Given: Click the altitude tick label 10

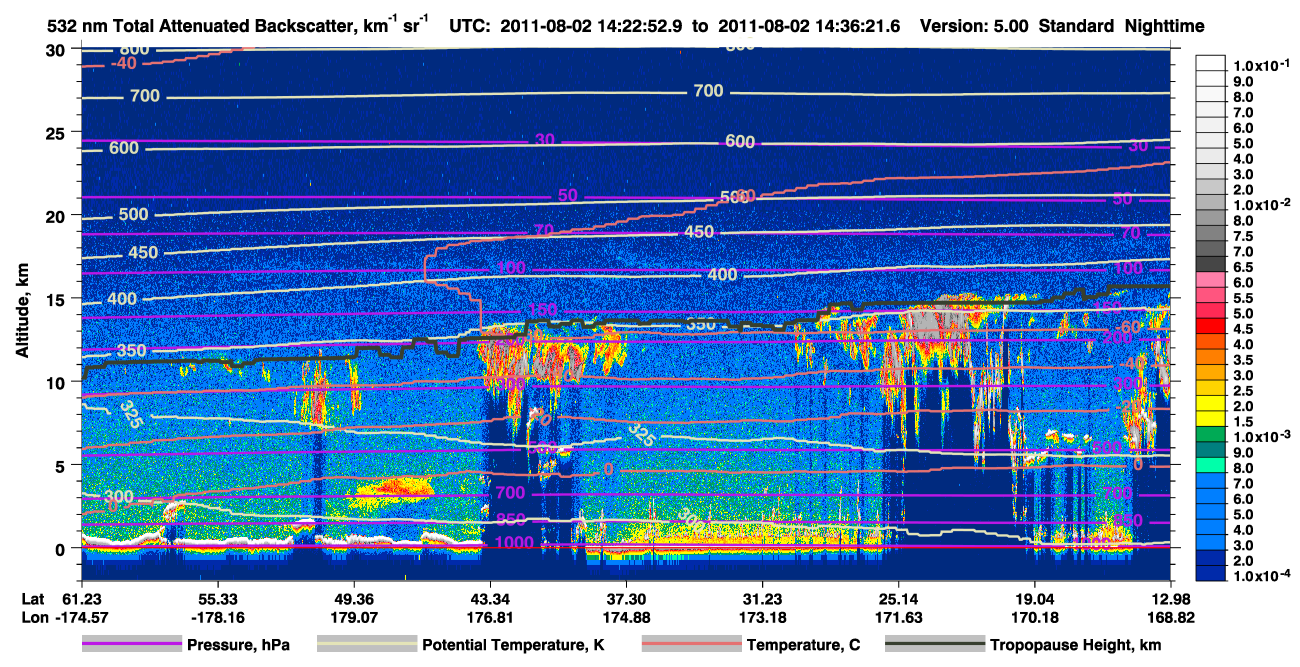Looking at the screenshot, I should click(56, 381).
